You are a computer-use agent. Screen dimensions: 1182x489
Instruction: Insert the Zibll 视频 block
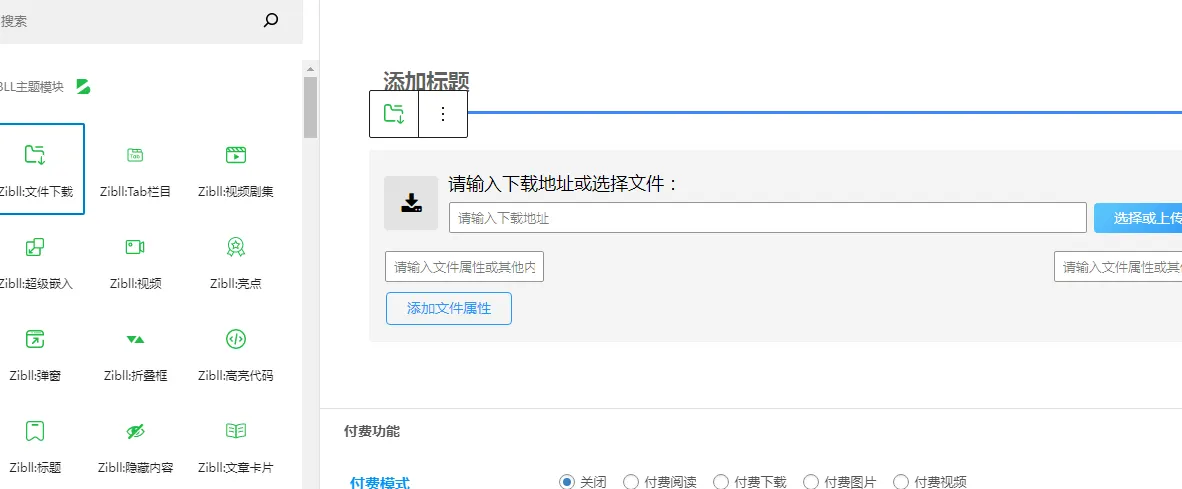[135, 261]
